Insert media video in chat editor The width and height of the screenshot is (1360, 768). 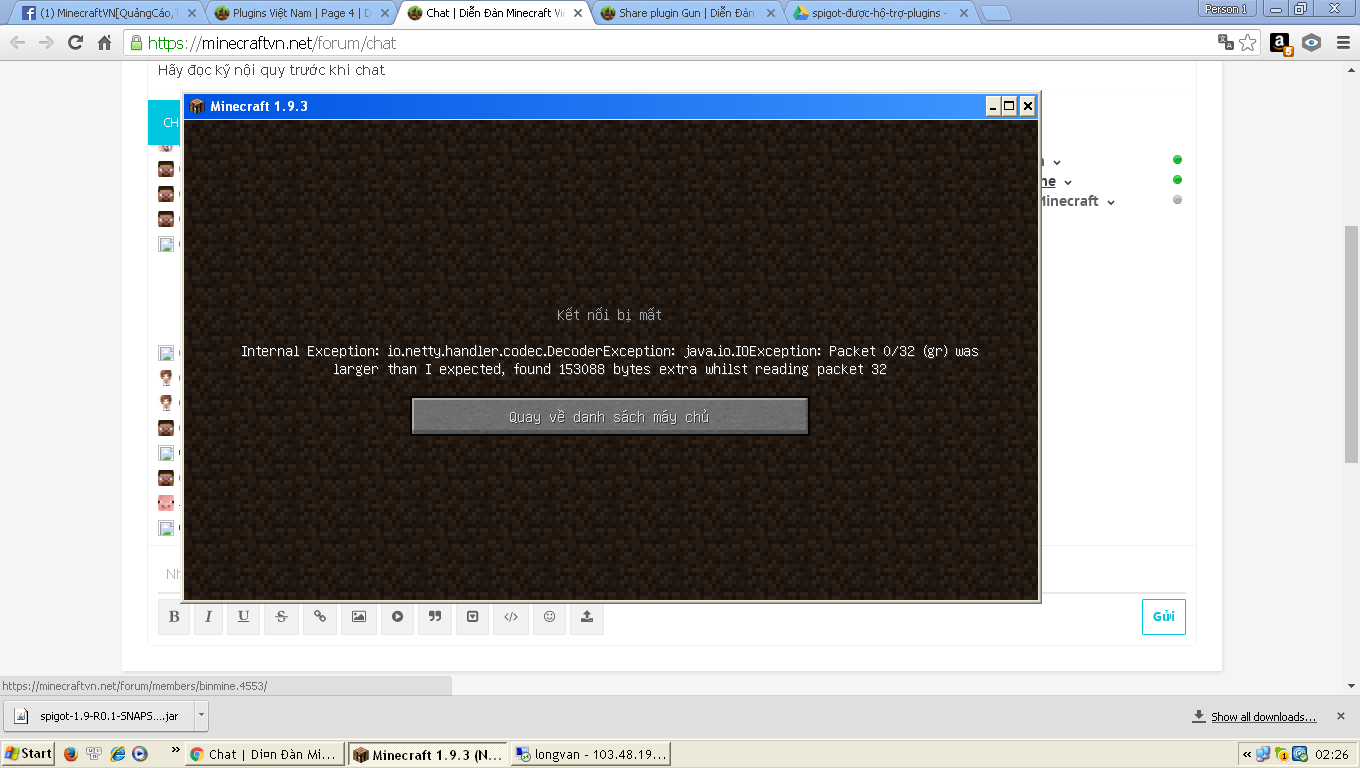(x=397, y=617)
